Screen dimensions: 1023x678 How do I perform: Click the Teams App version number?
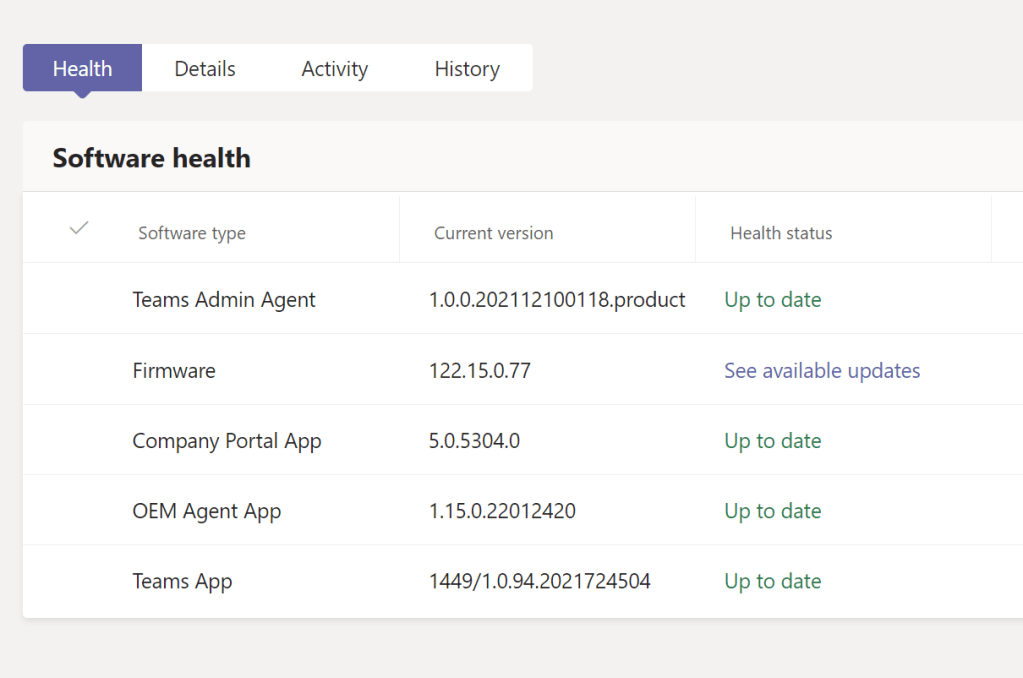[x=539, y=581]
